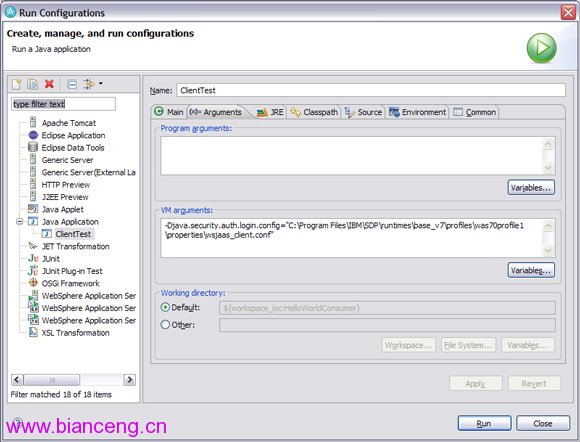Click Program arguments scrollbar up arrow
The height and width of the screenshot is (442, 580).
tap(548, 144)
